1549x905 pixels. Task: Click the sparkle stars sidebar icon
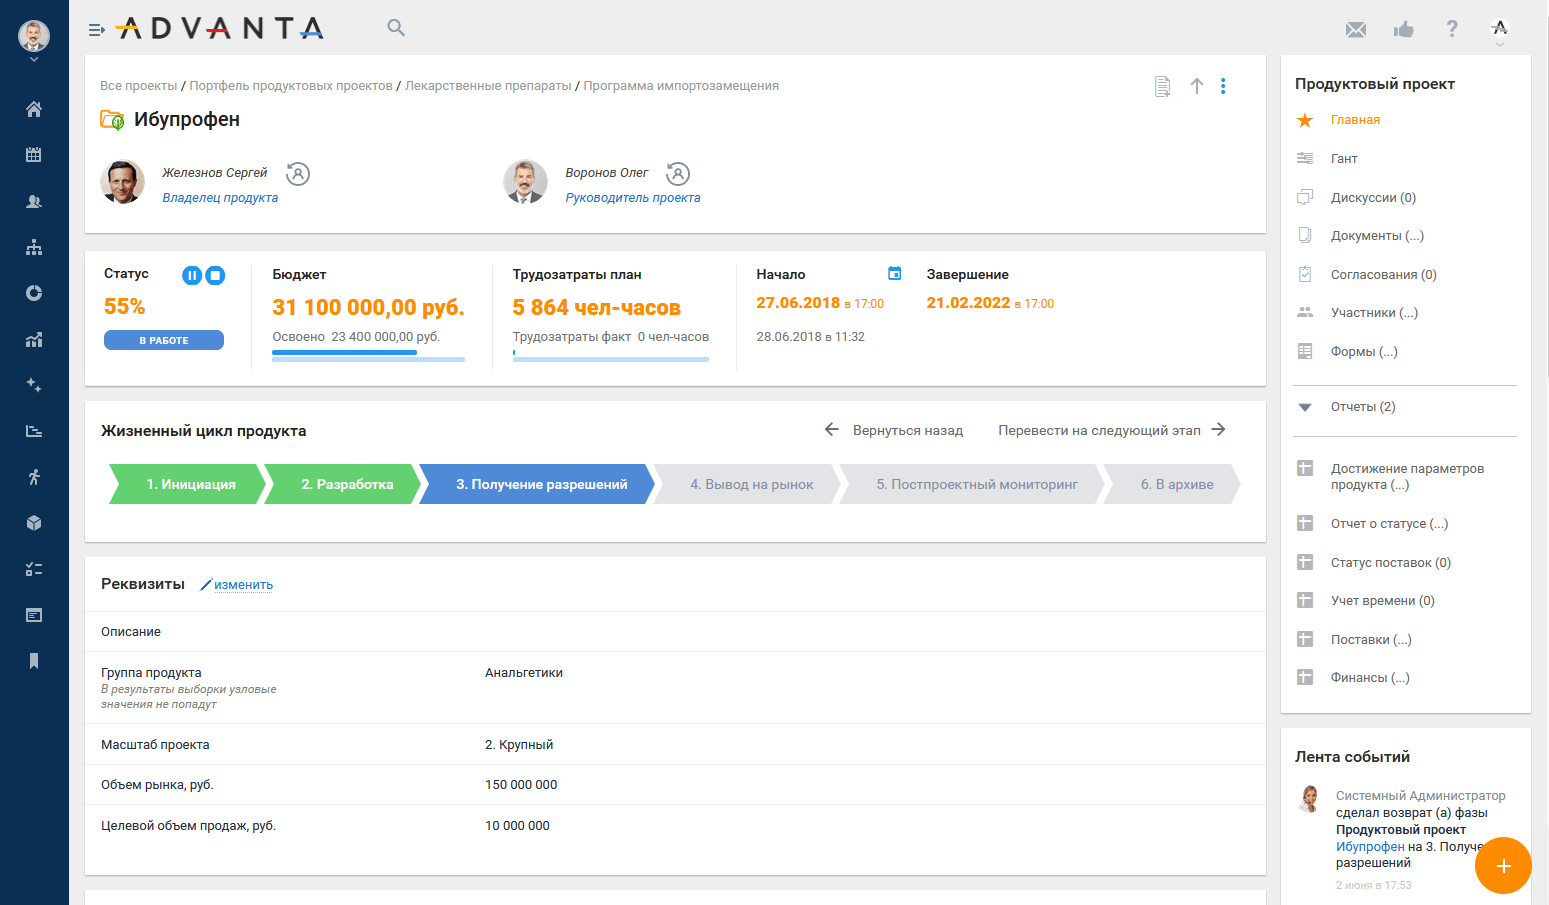(x=34, y=385)
